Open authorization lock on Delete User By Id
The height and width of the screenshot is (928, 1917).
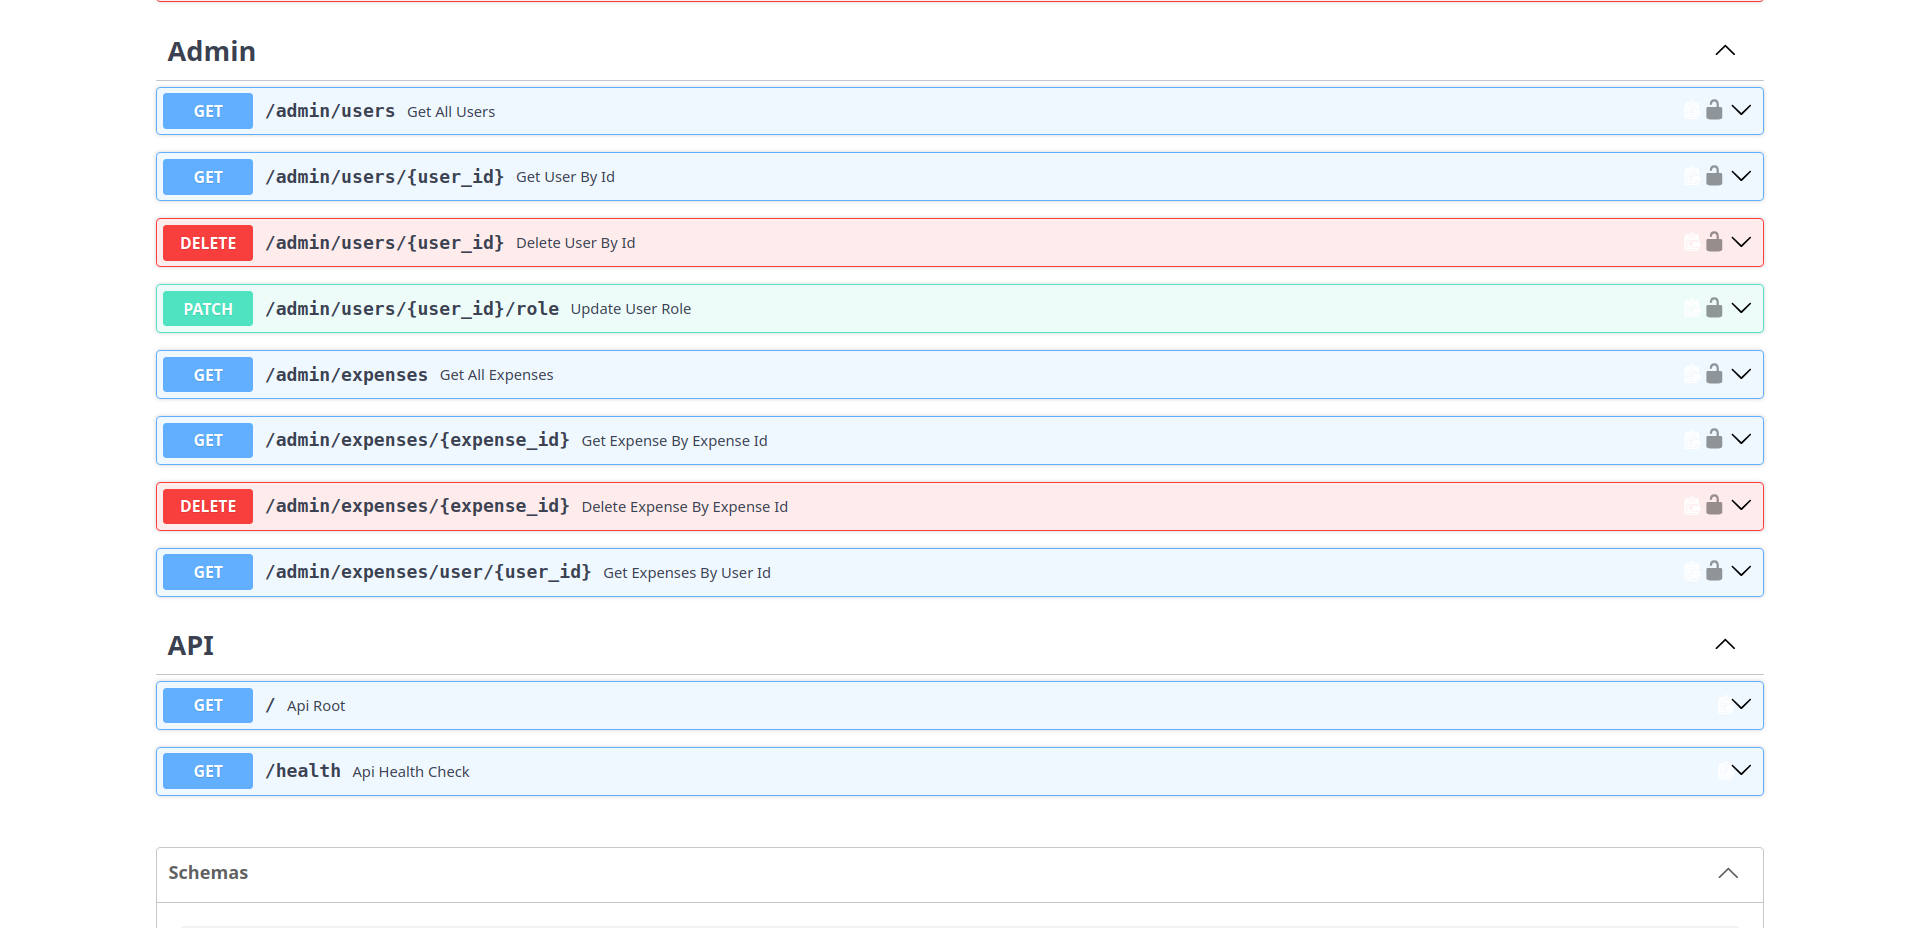coord(1714,242)
